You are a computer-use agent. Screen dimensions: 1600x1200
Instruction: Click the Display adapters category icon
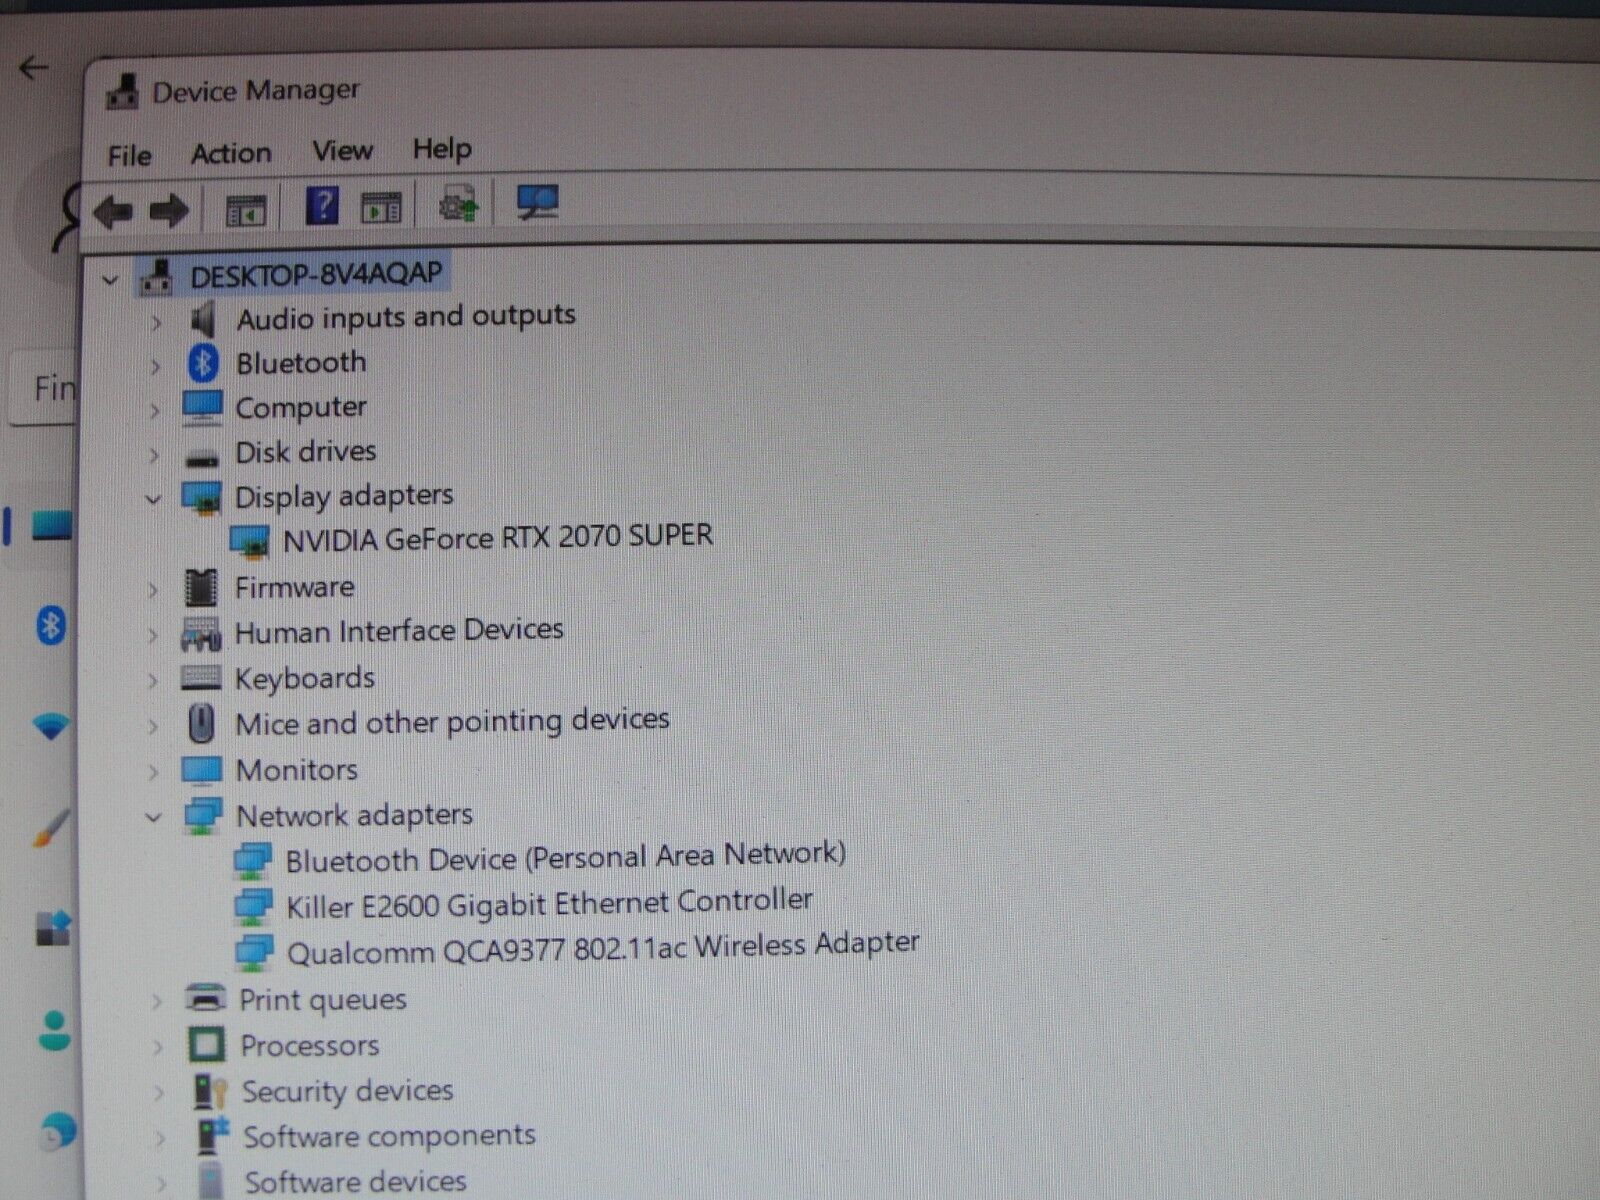201,497
